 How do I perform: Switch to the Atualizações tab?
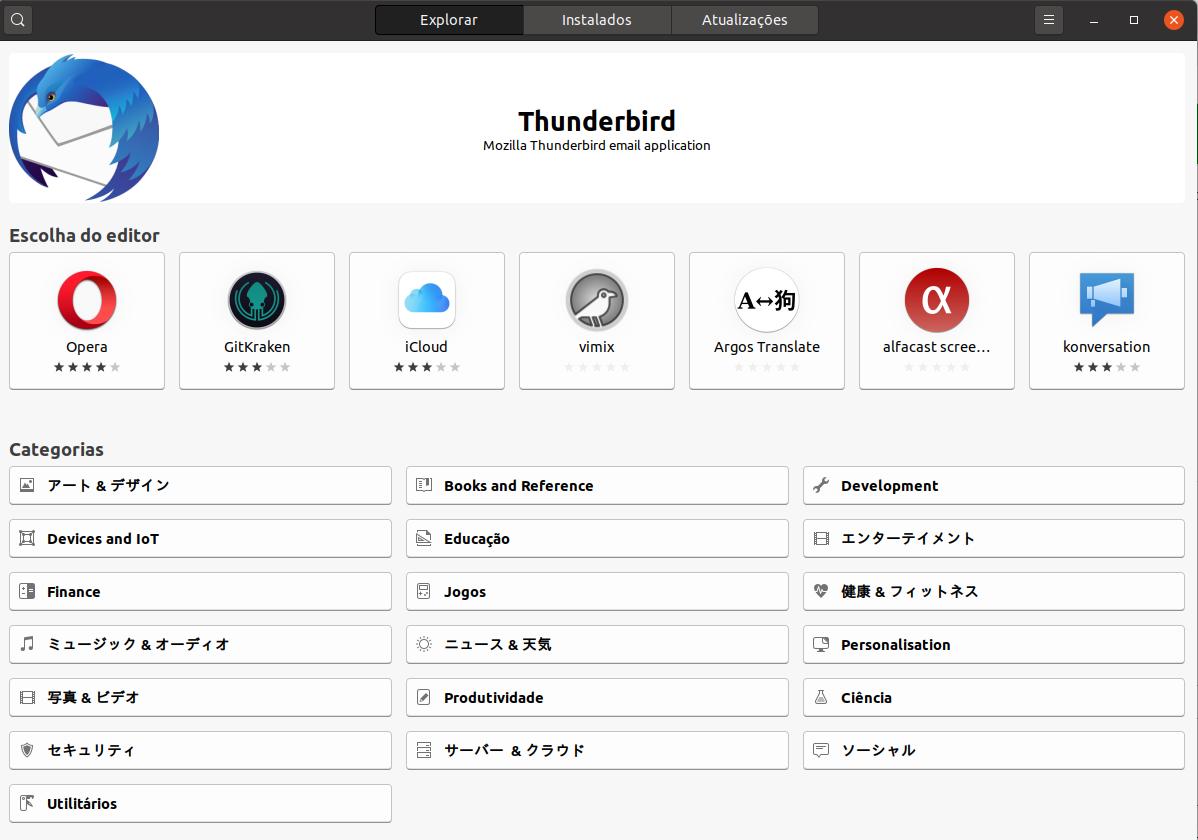745,20
